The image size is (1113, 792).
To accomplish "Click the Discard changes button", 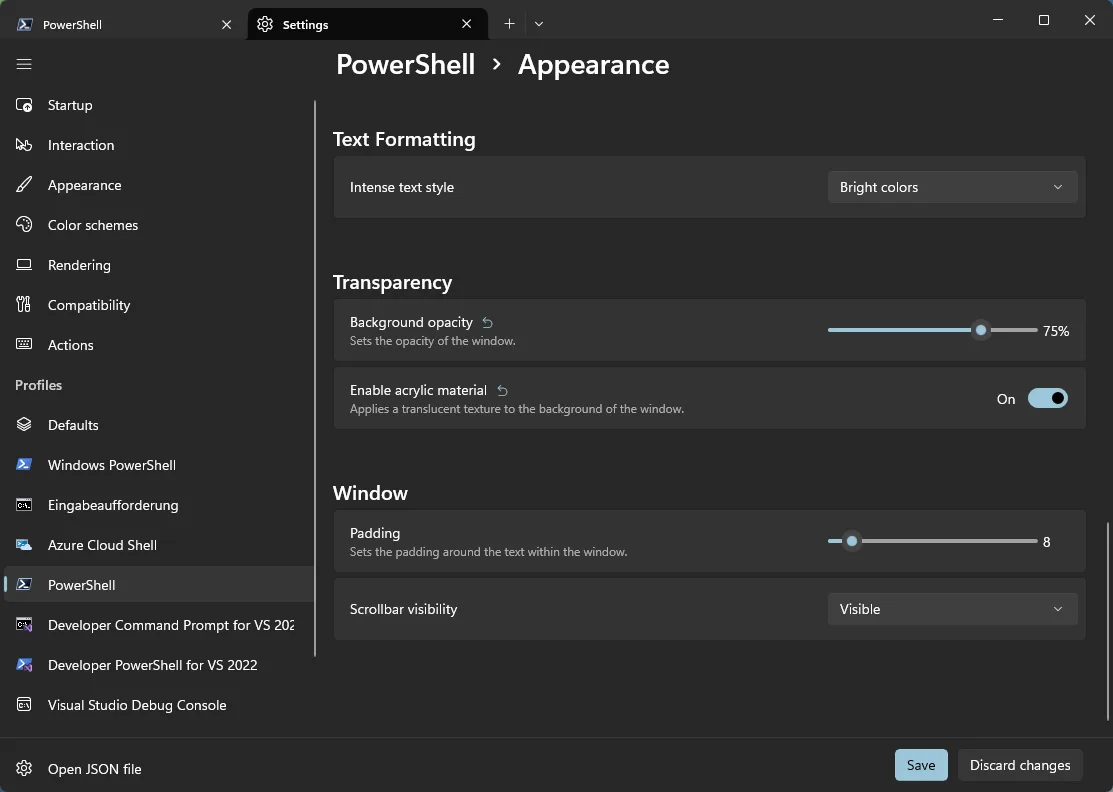I will coord(1019,765).
